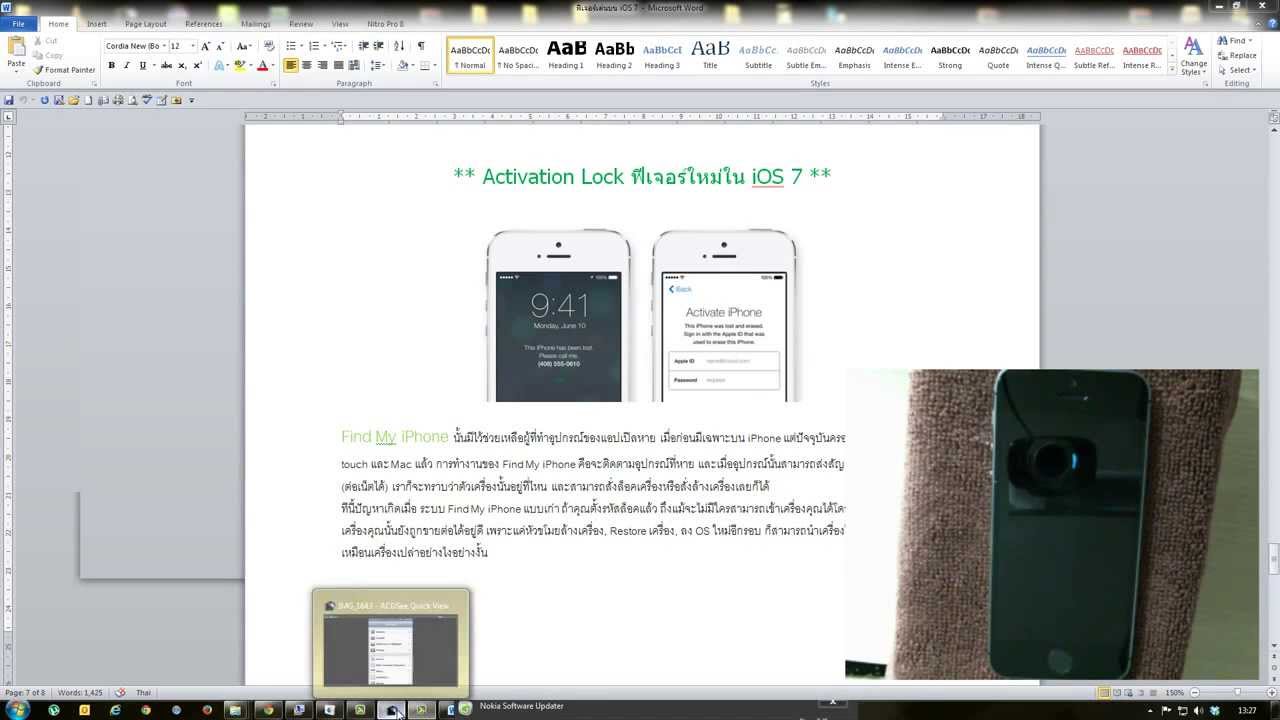Screen dimensions: 1280x720
Task: Open the Select dropdown in Editing
Action: 1237,70
